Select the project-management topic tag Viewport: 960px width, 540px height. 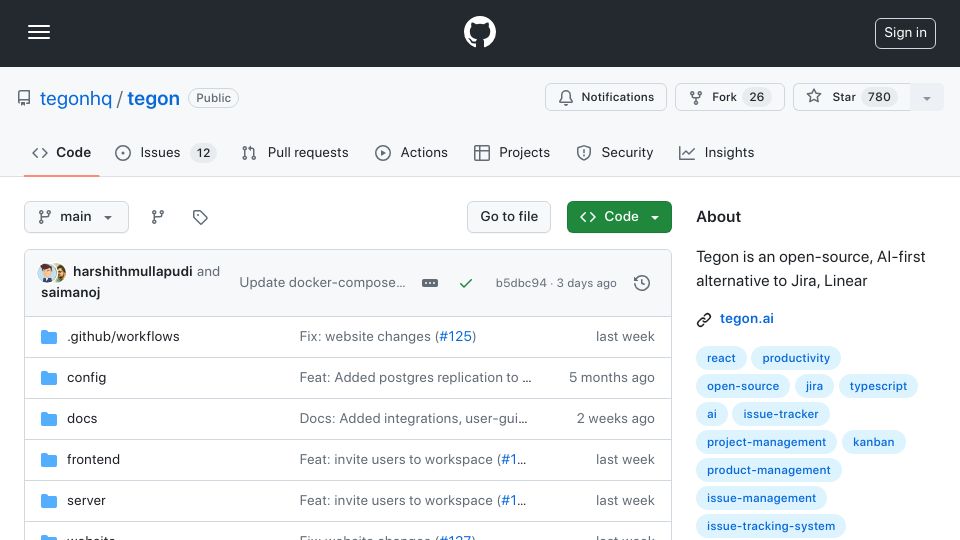coord(766,442)
